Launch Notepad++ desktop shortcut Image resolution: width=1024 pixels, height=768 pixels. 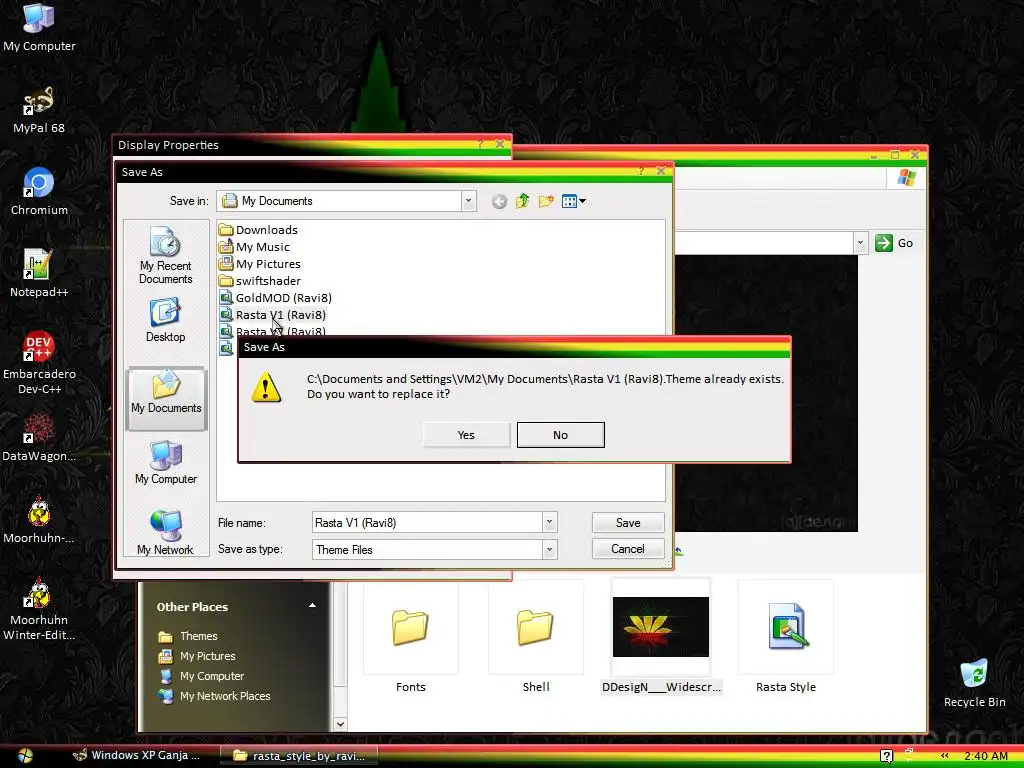[x=39, y=274]
